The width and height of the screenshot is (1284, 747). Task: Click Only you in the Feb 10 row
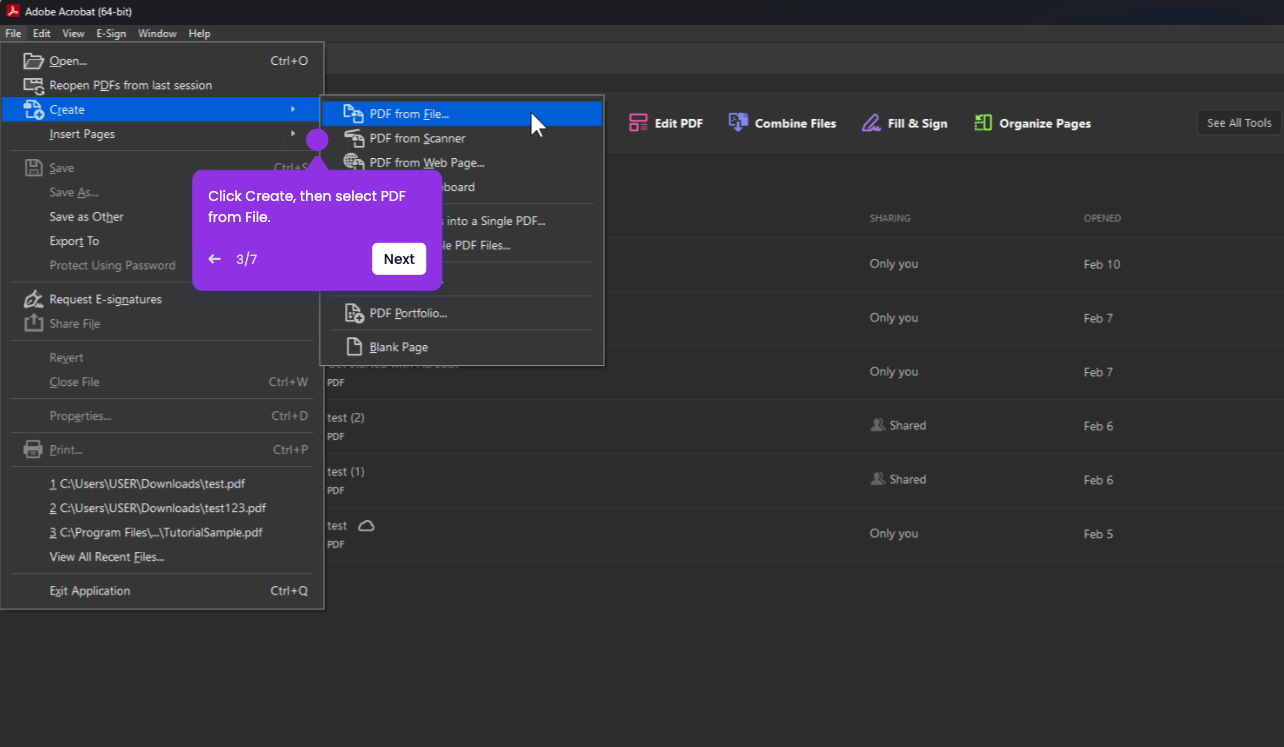click(894, 264)
